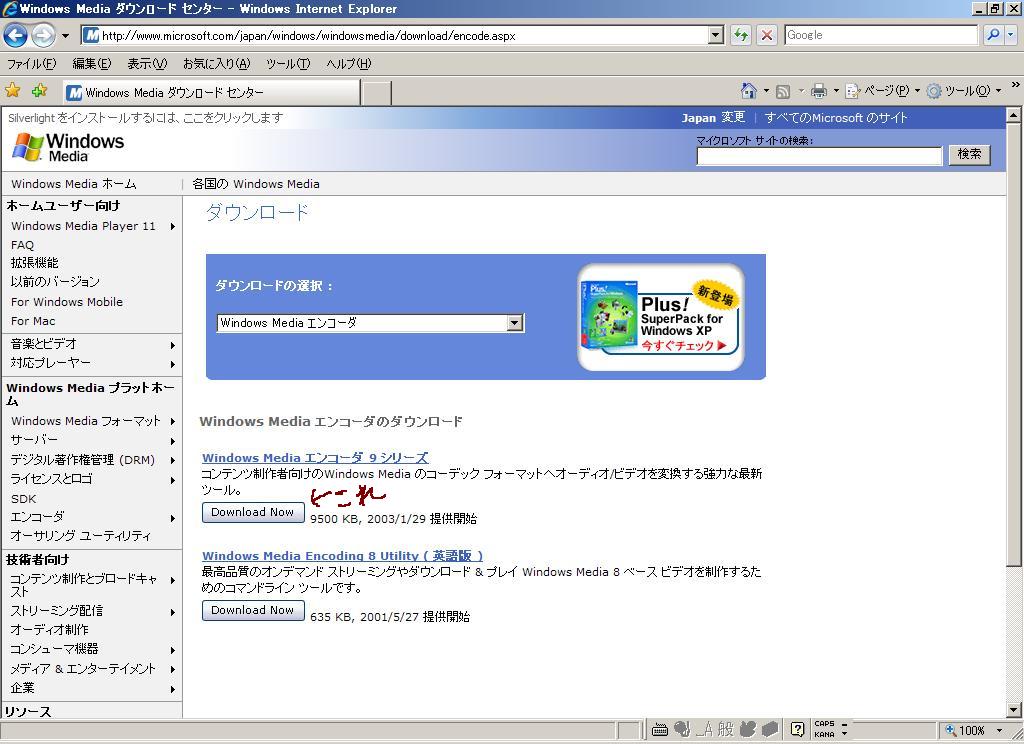Expand 対応プレーヤー sidebar arrow

(173, 364)
